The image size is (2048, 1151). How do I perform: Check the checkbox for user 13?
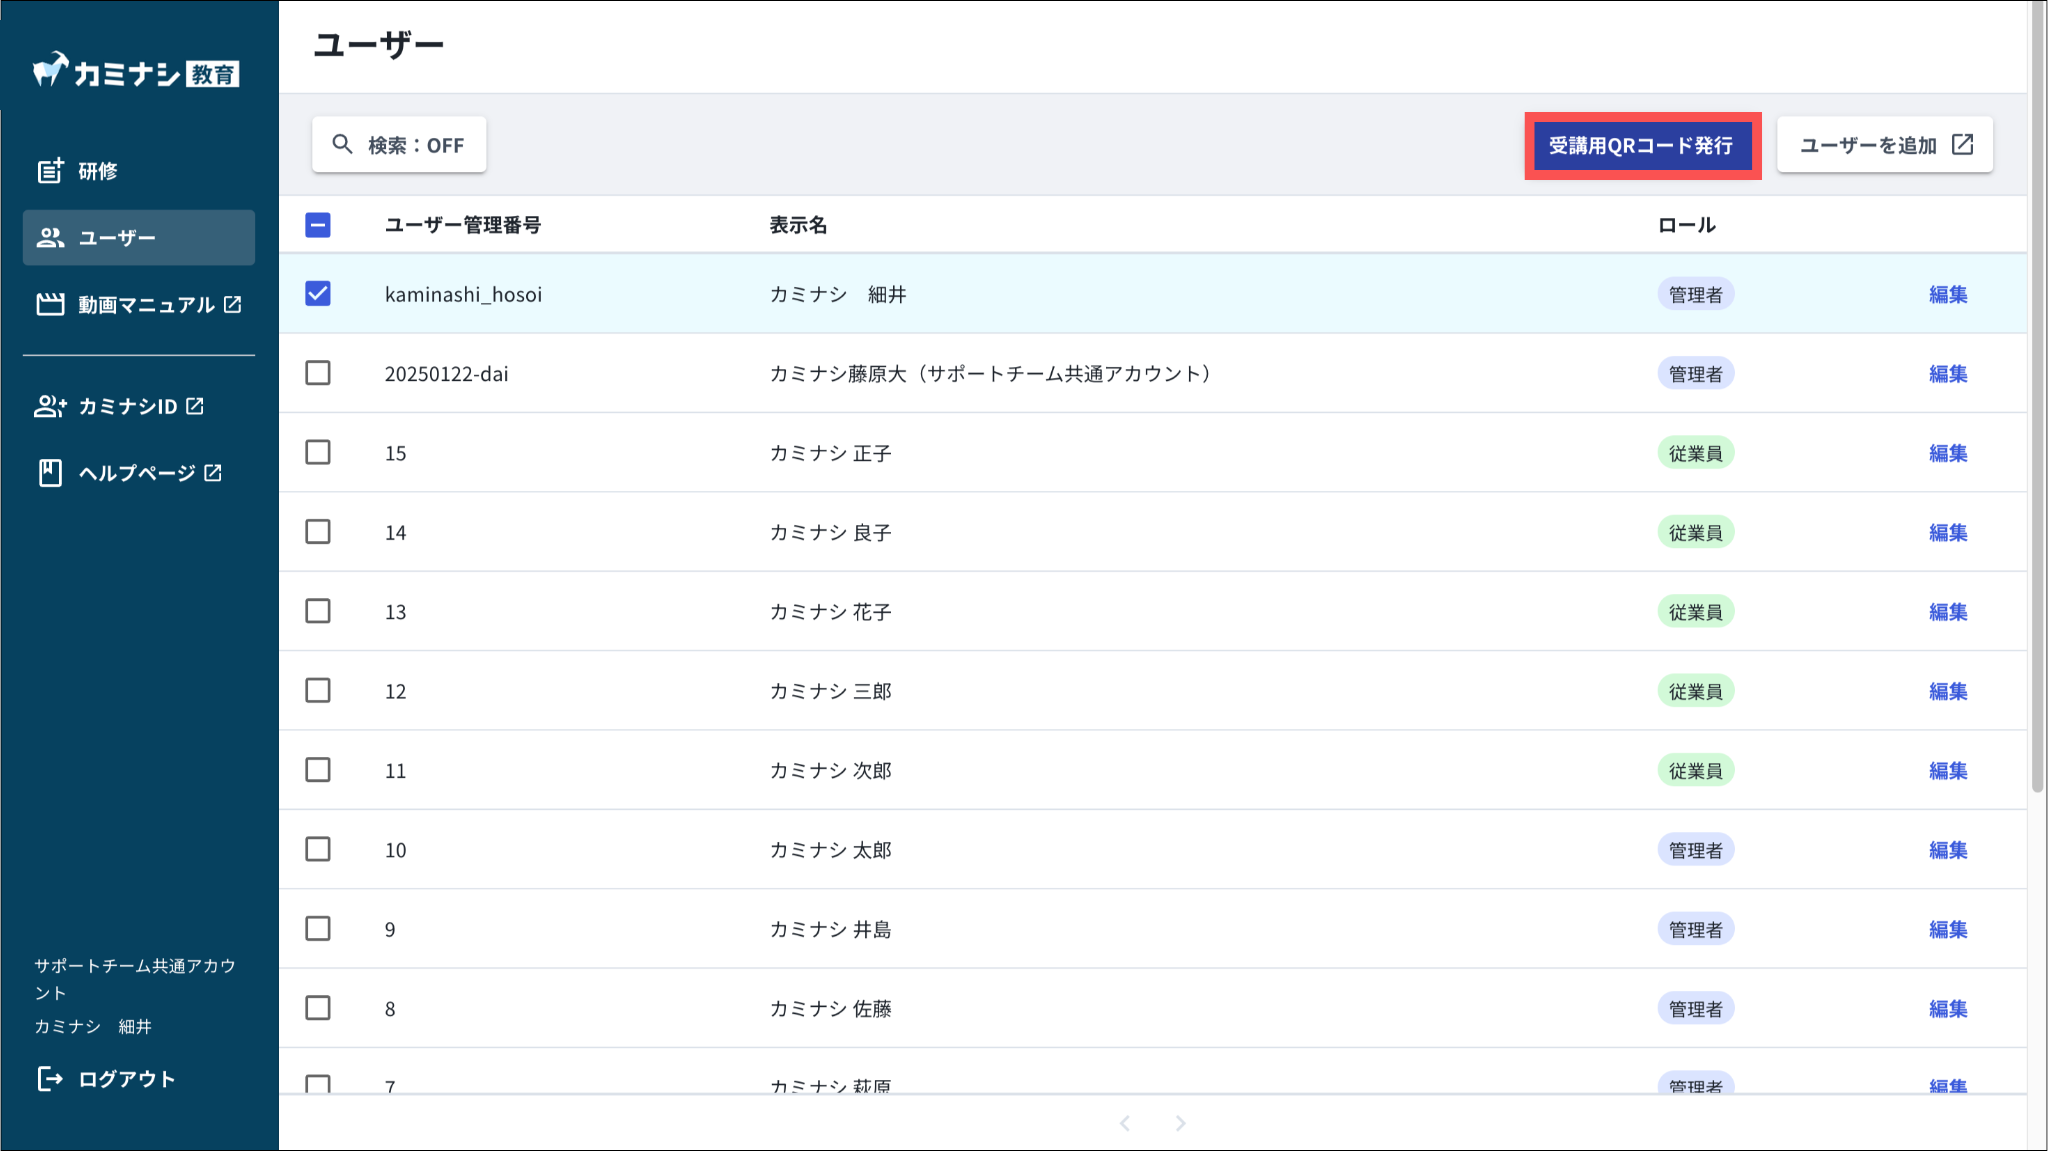click(318, 611)
